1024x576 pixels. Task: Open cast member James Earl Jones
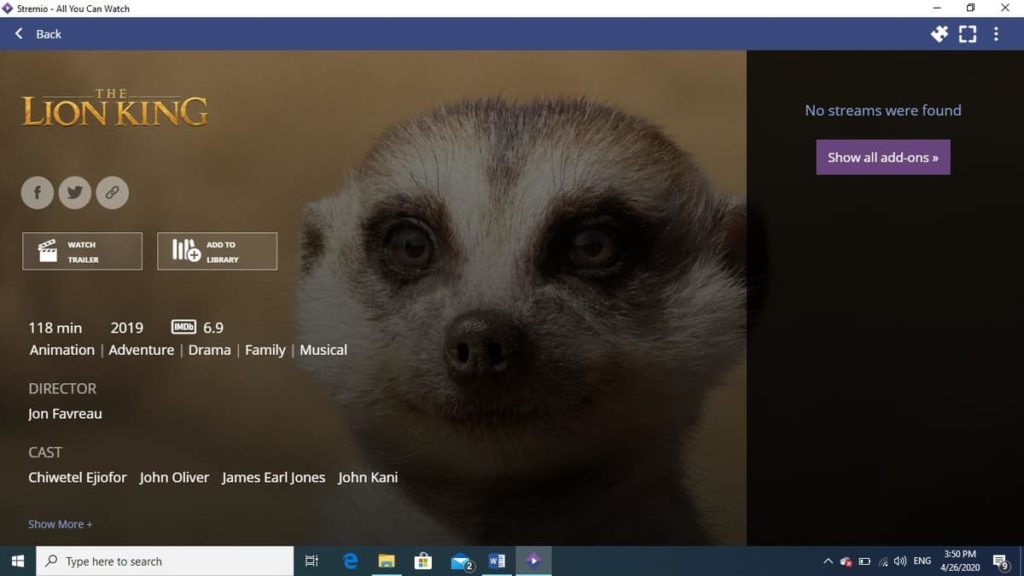(274, 477)
